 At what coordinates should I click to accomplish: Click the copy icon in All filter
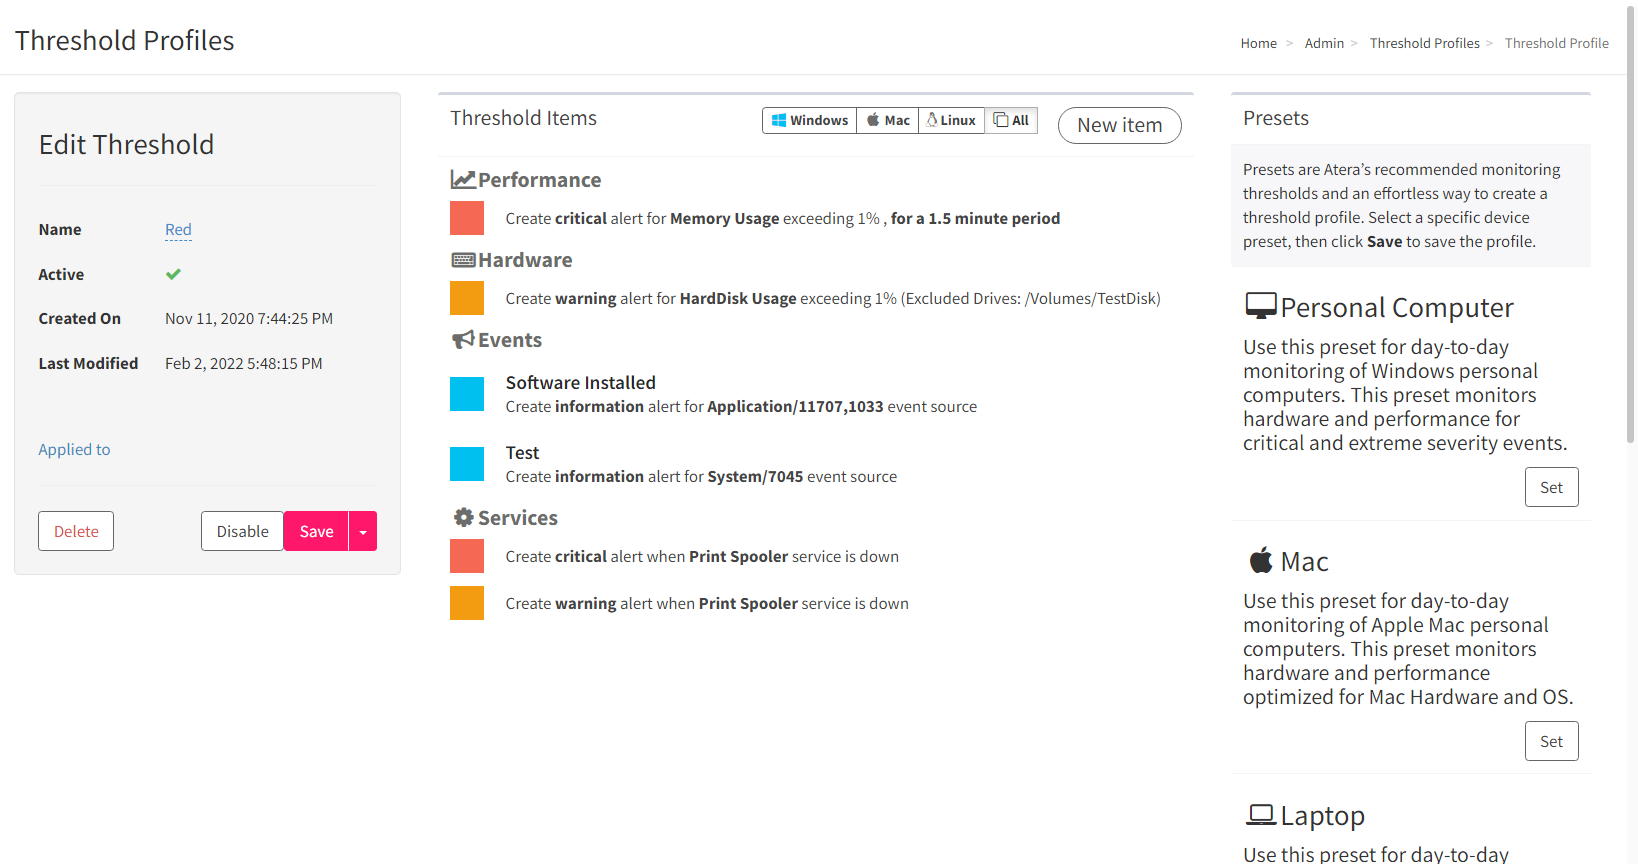coord(1000,120)
